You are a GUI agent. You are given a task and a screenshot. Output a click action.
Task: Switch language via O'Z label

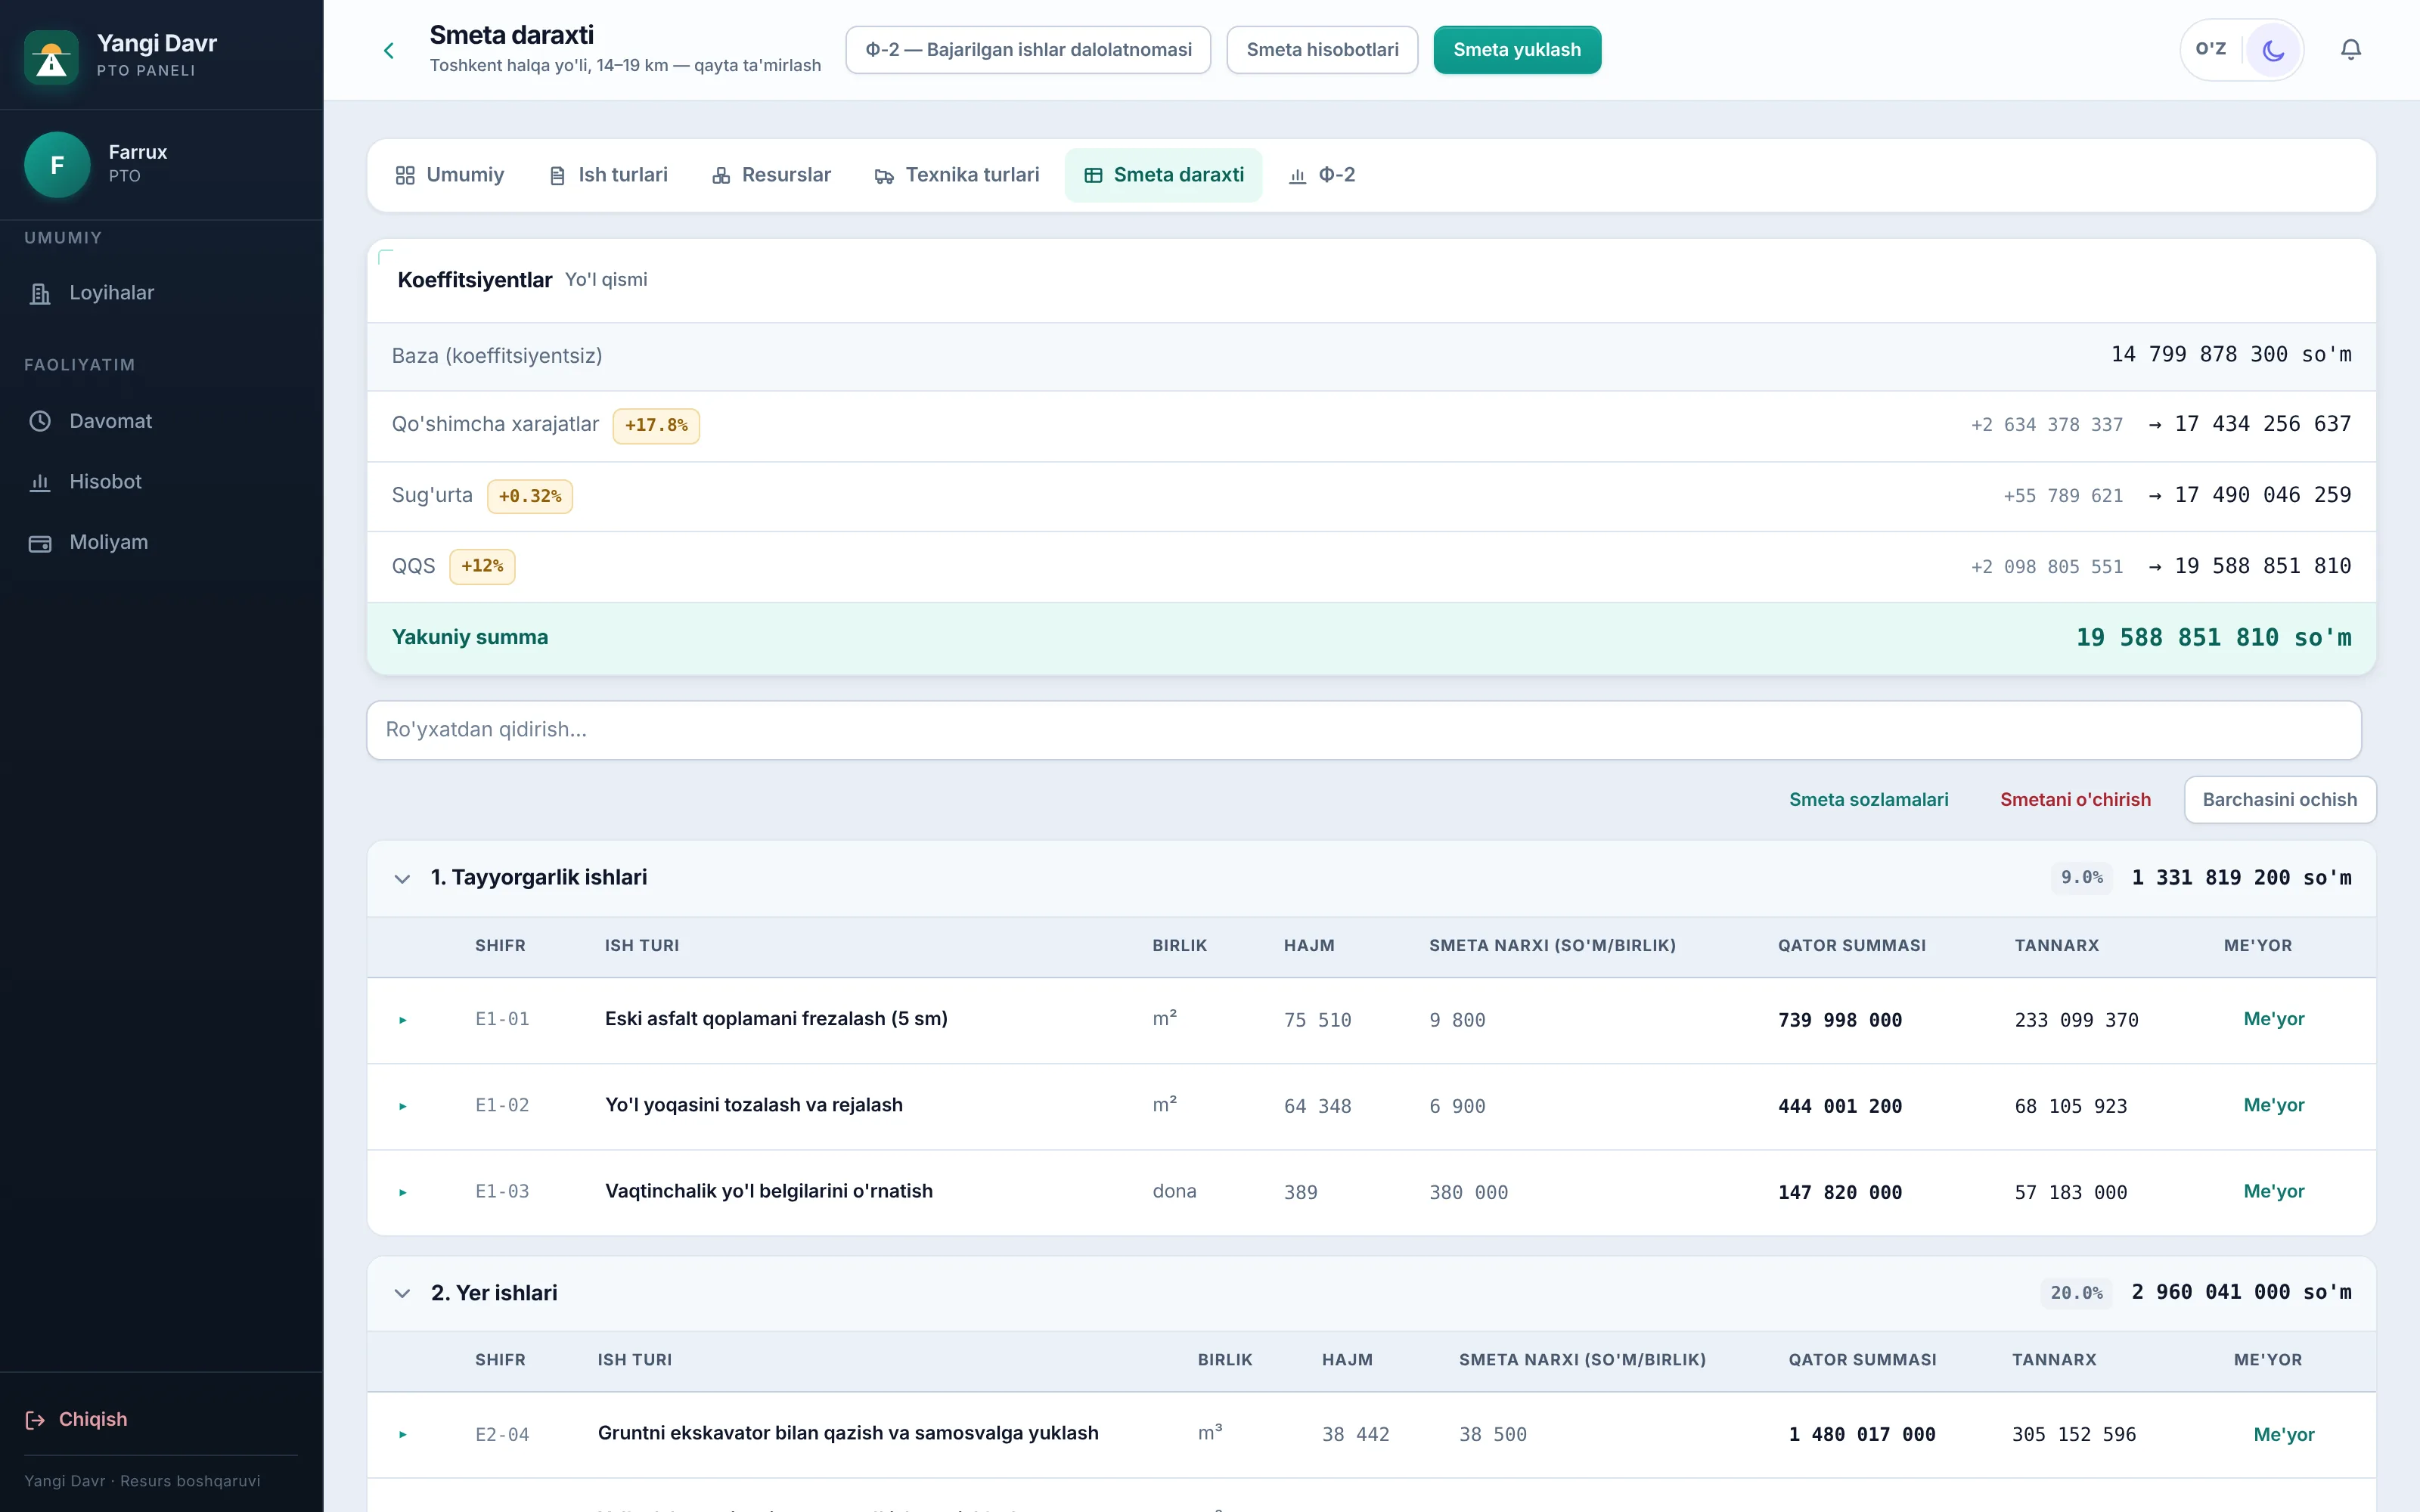(x=2211, y=49)
